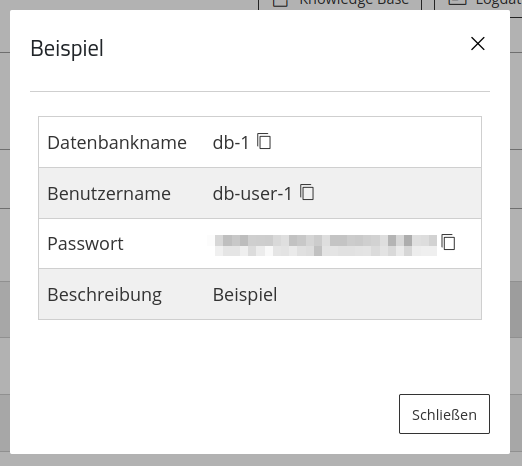
Task: Click the Knowledge Base icon in header
Action: click(x=280, y=3)
